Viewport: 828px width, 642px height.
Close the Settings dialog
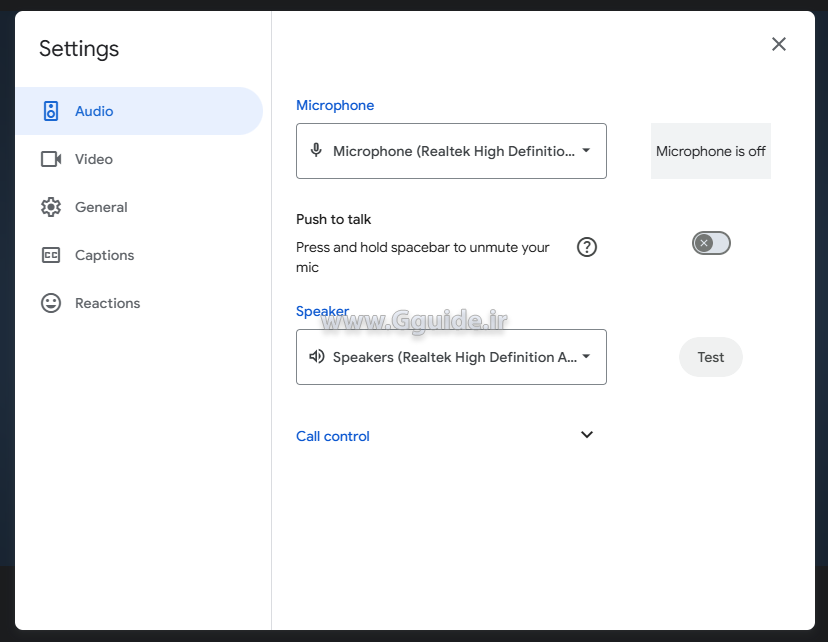click(x=778, y=44)
